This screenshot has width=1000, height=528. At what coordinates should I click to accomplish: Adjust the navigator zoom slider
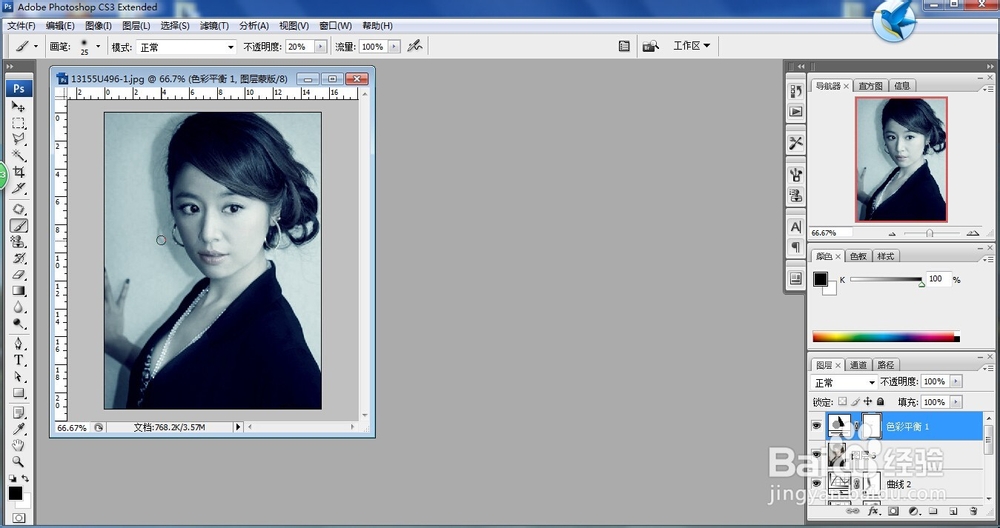pyautogui.click(x=930, y=233)
